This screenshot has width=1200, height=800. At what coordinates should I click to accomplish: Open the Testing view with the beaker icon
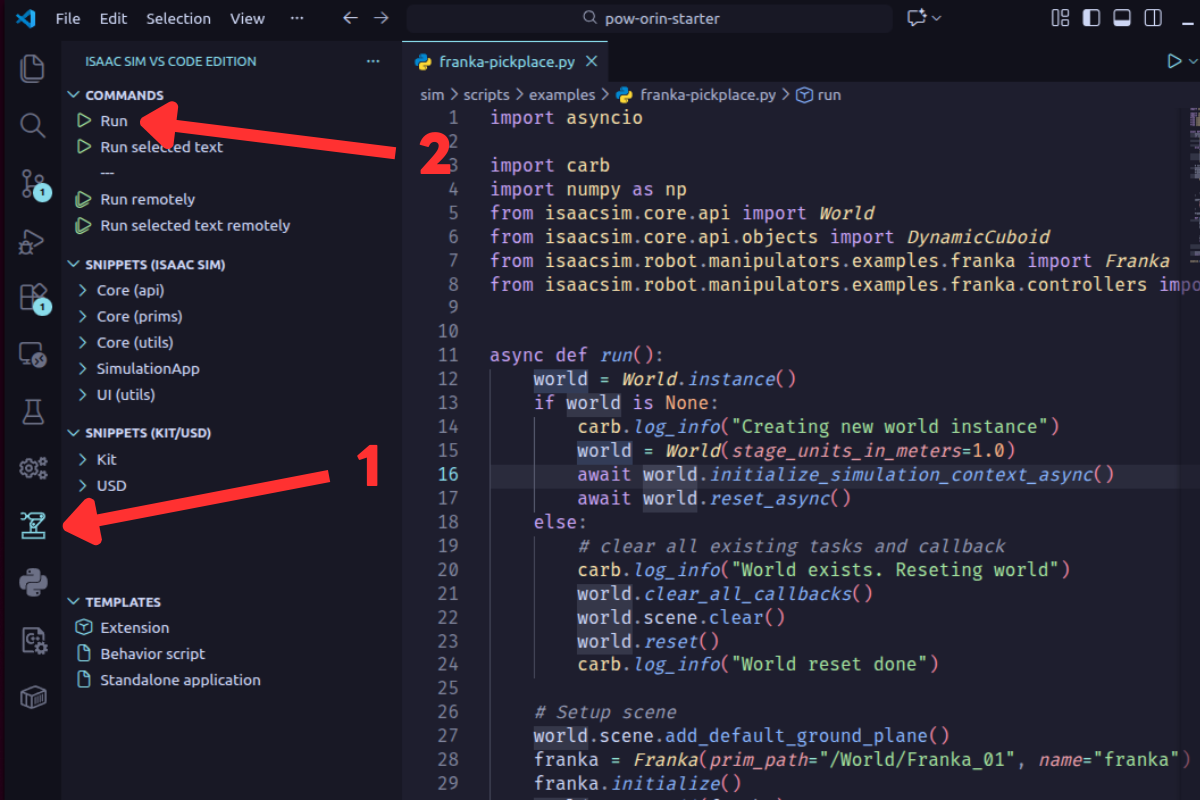click(32, 411)
